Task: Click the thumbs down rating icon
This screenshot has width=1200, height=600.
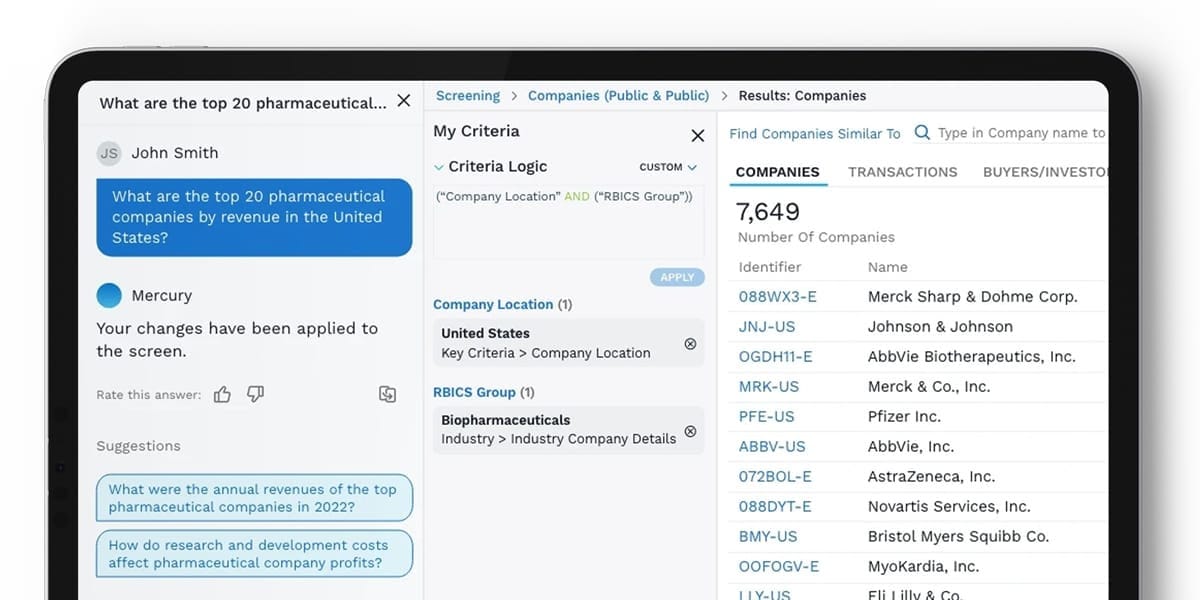Action: (x=255, y=395)
